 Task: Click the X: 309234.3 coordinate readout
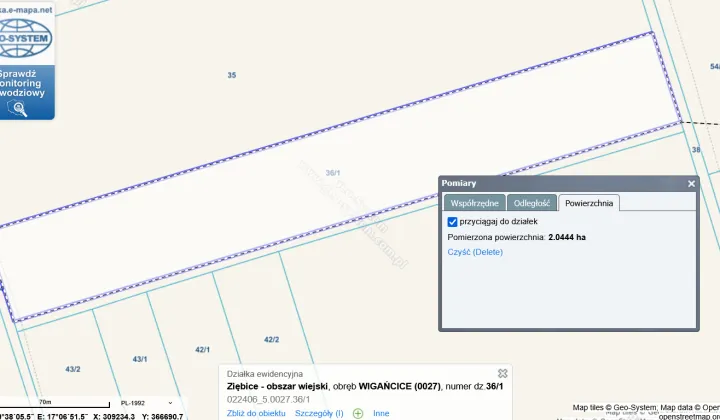114,416
